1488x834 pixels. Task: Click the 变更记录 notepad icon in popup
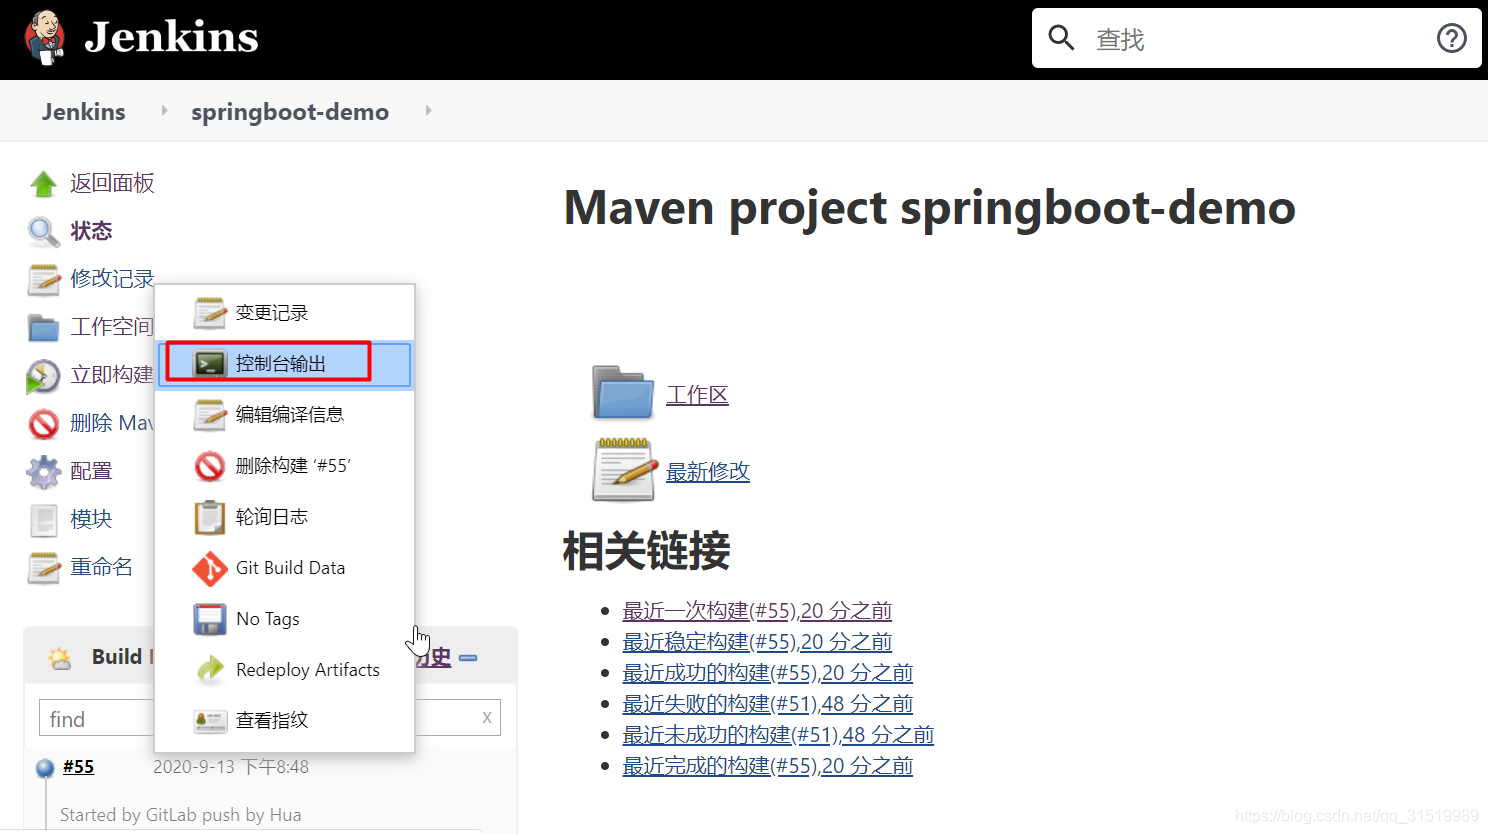210,313
